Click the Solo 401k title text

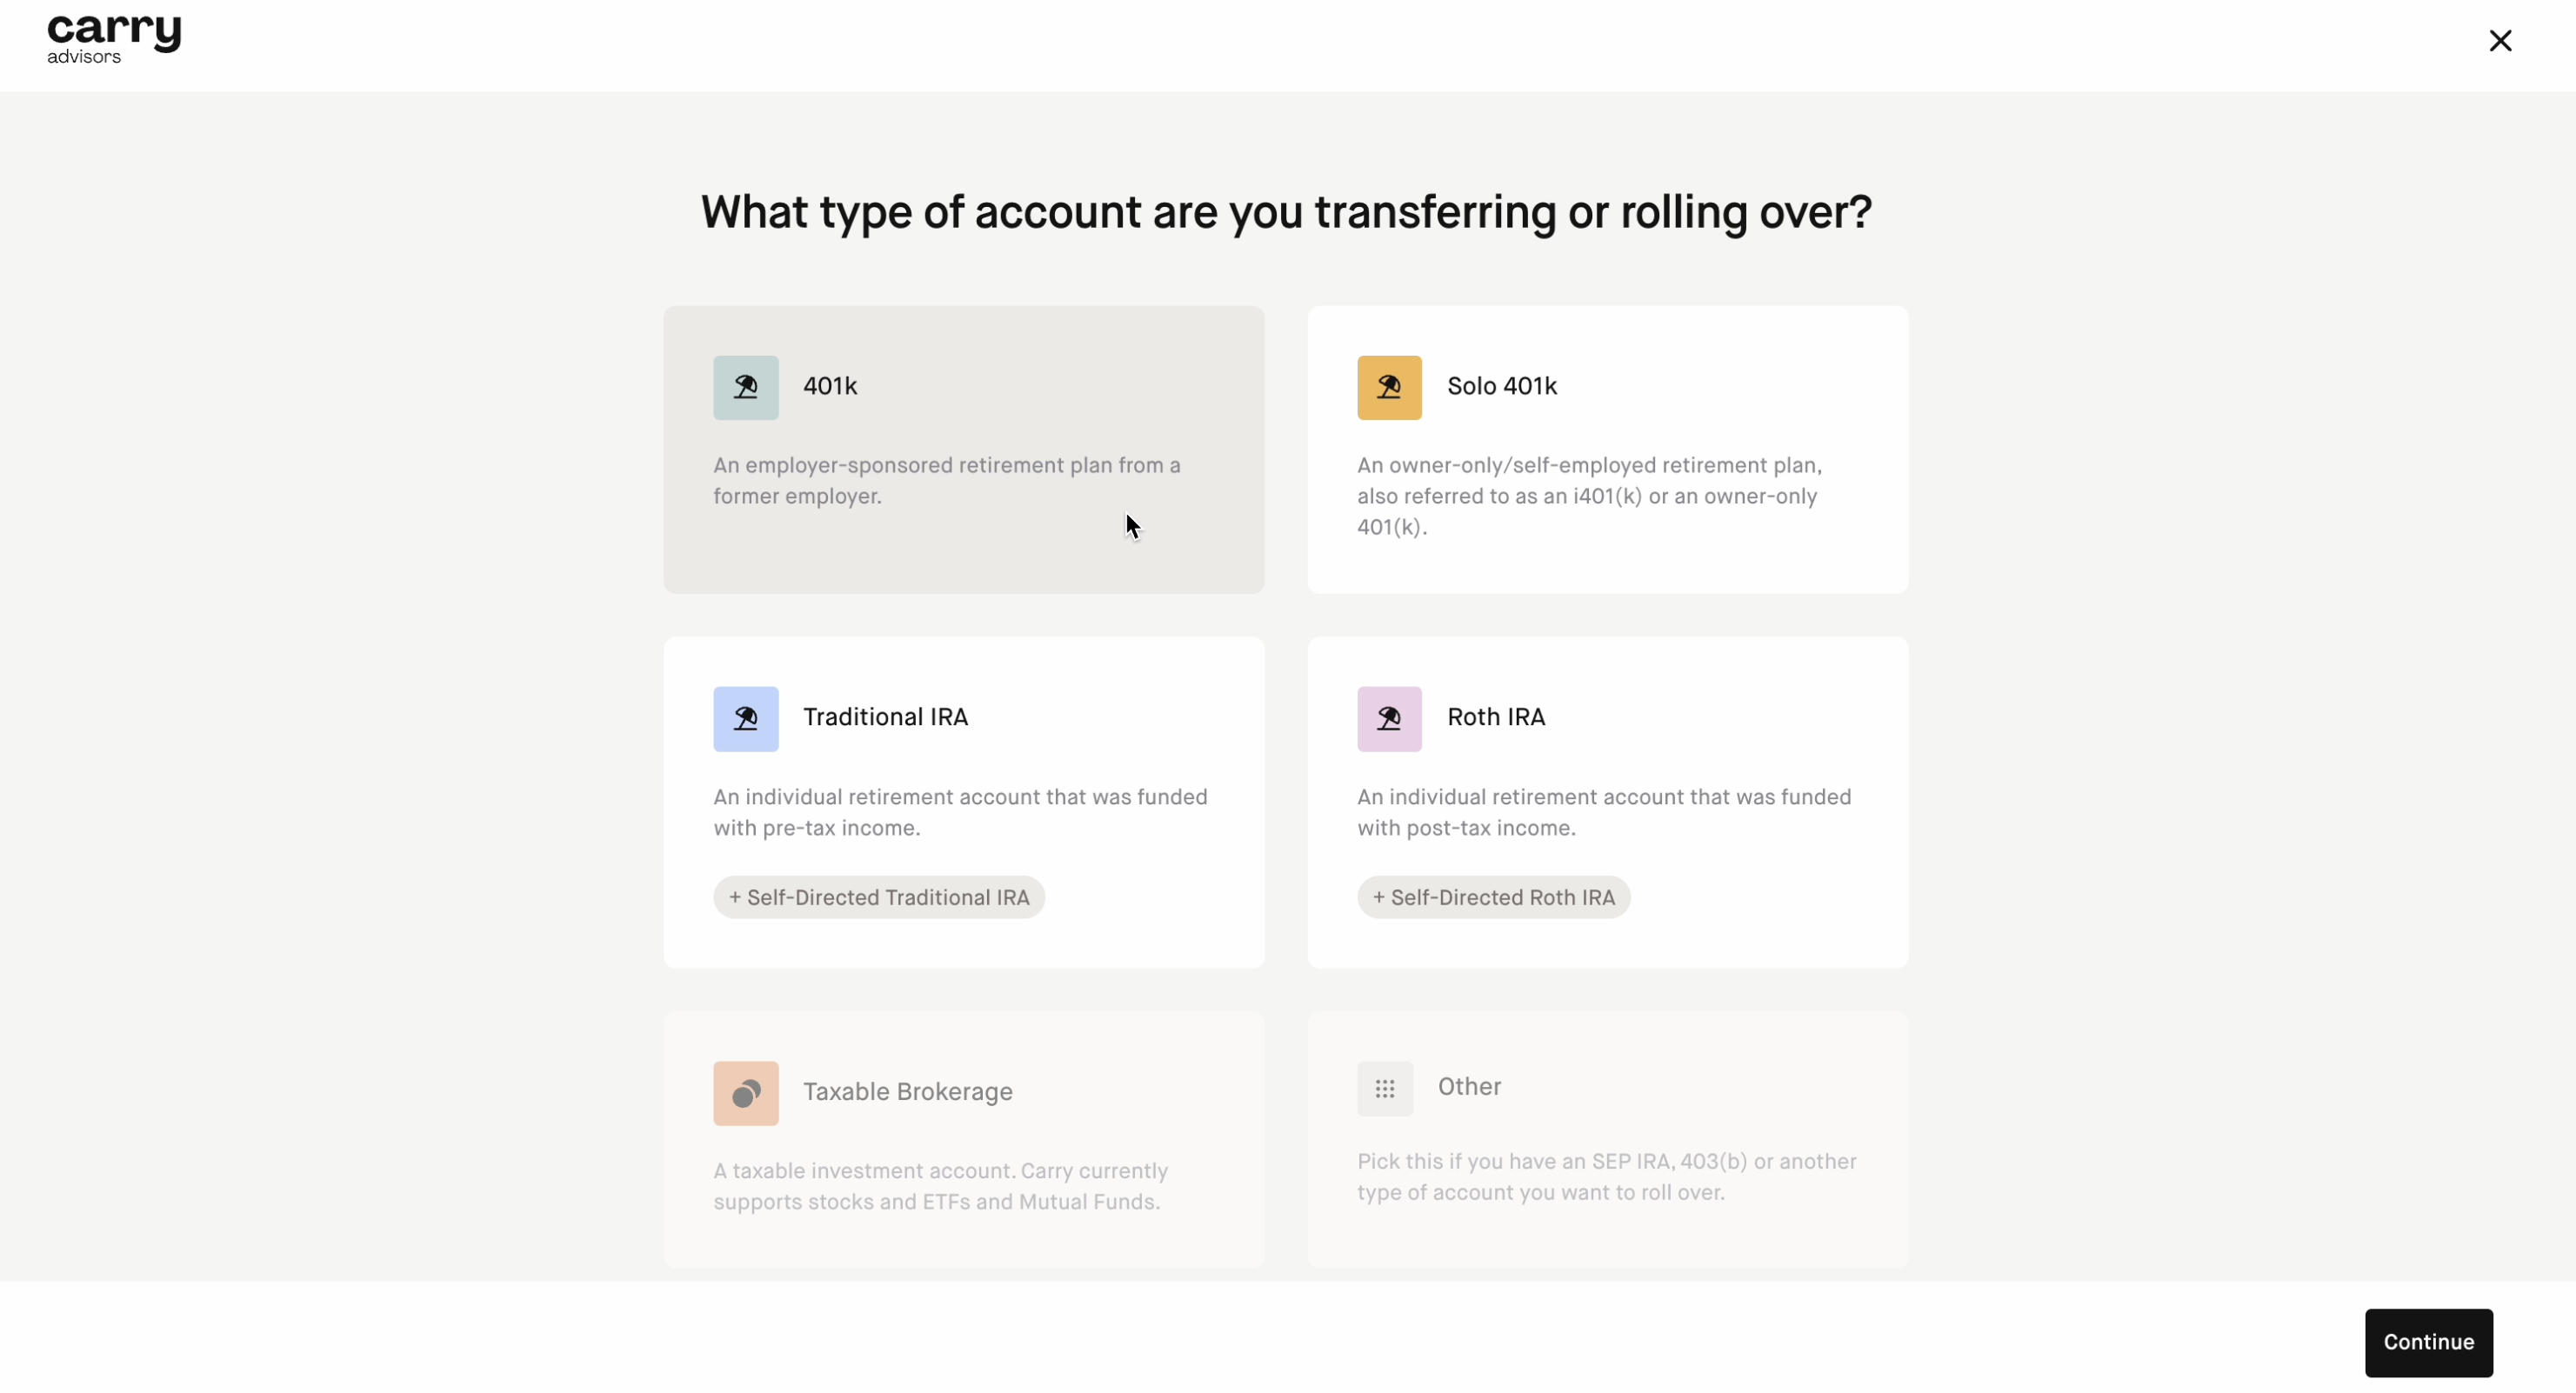pos(1501,386)
